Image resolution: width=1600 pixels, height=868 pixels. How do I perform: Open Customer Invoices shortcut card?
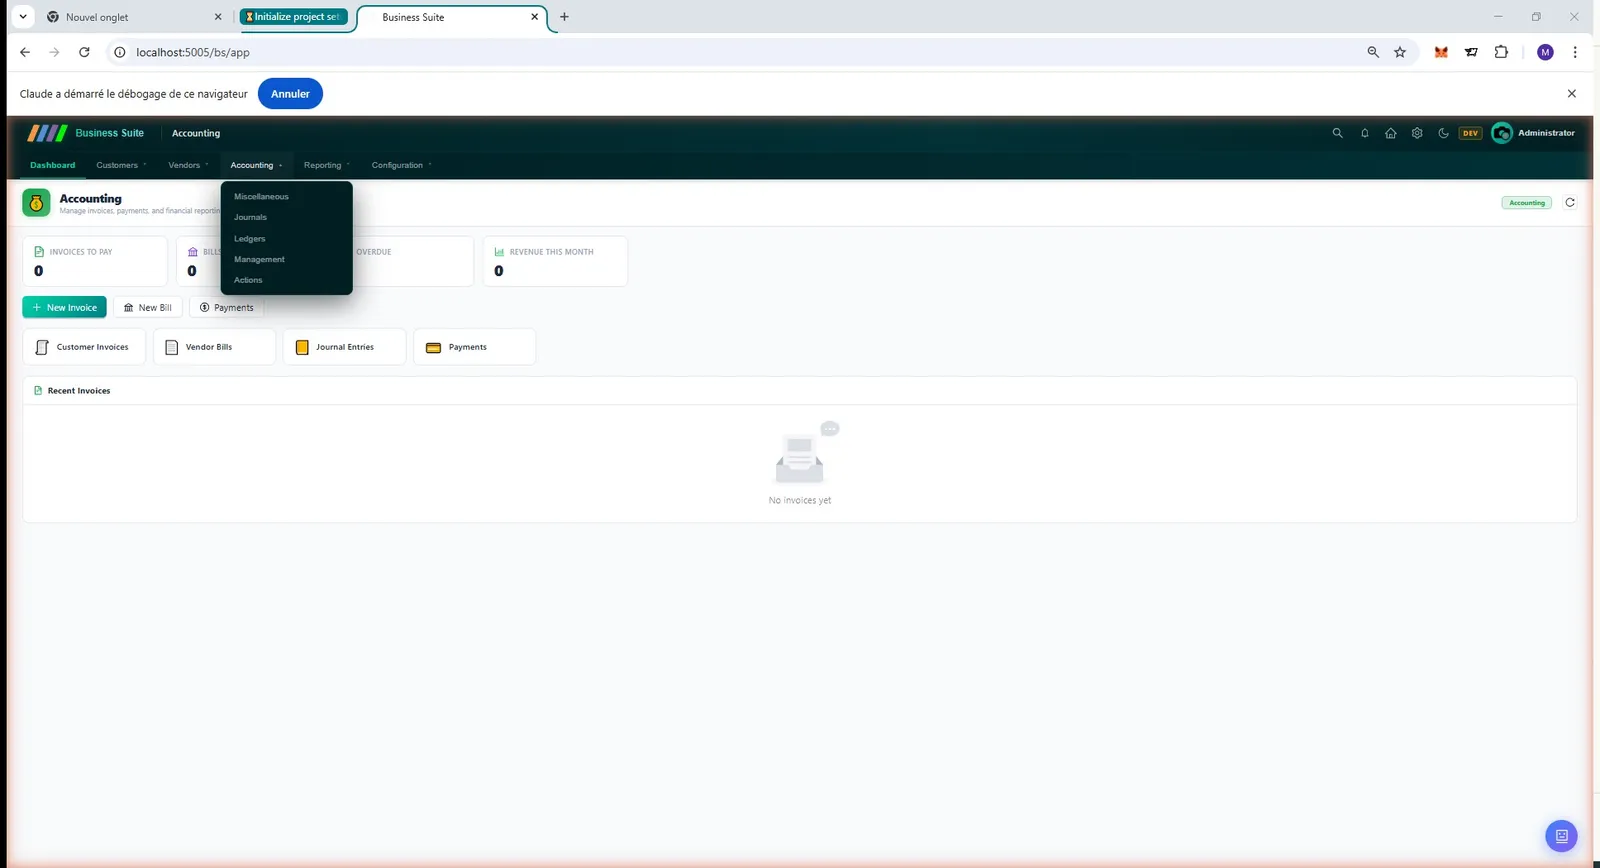pos(84,347)
